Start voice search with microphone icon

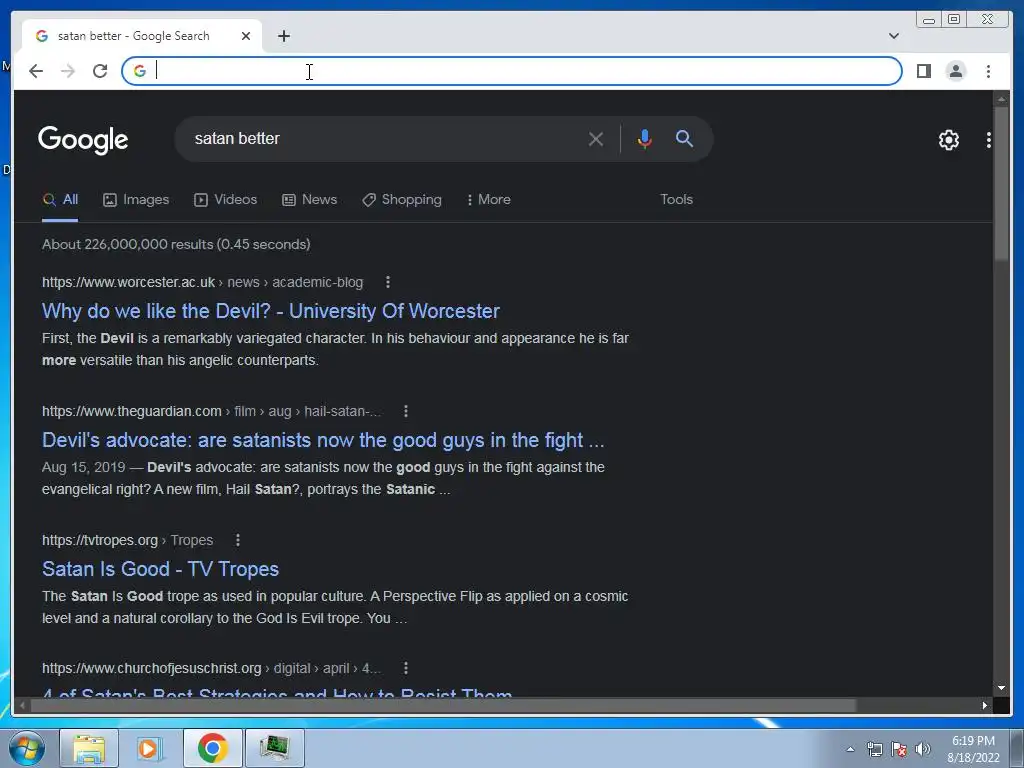point(645,139)
